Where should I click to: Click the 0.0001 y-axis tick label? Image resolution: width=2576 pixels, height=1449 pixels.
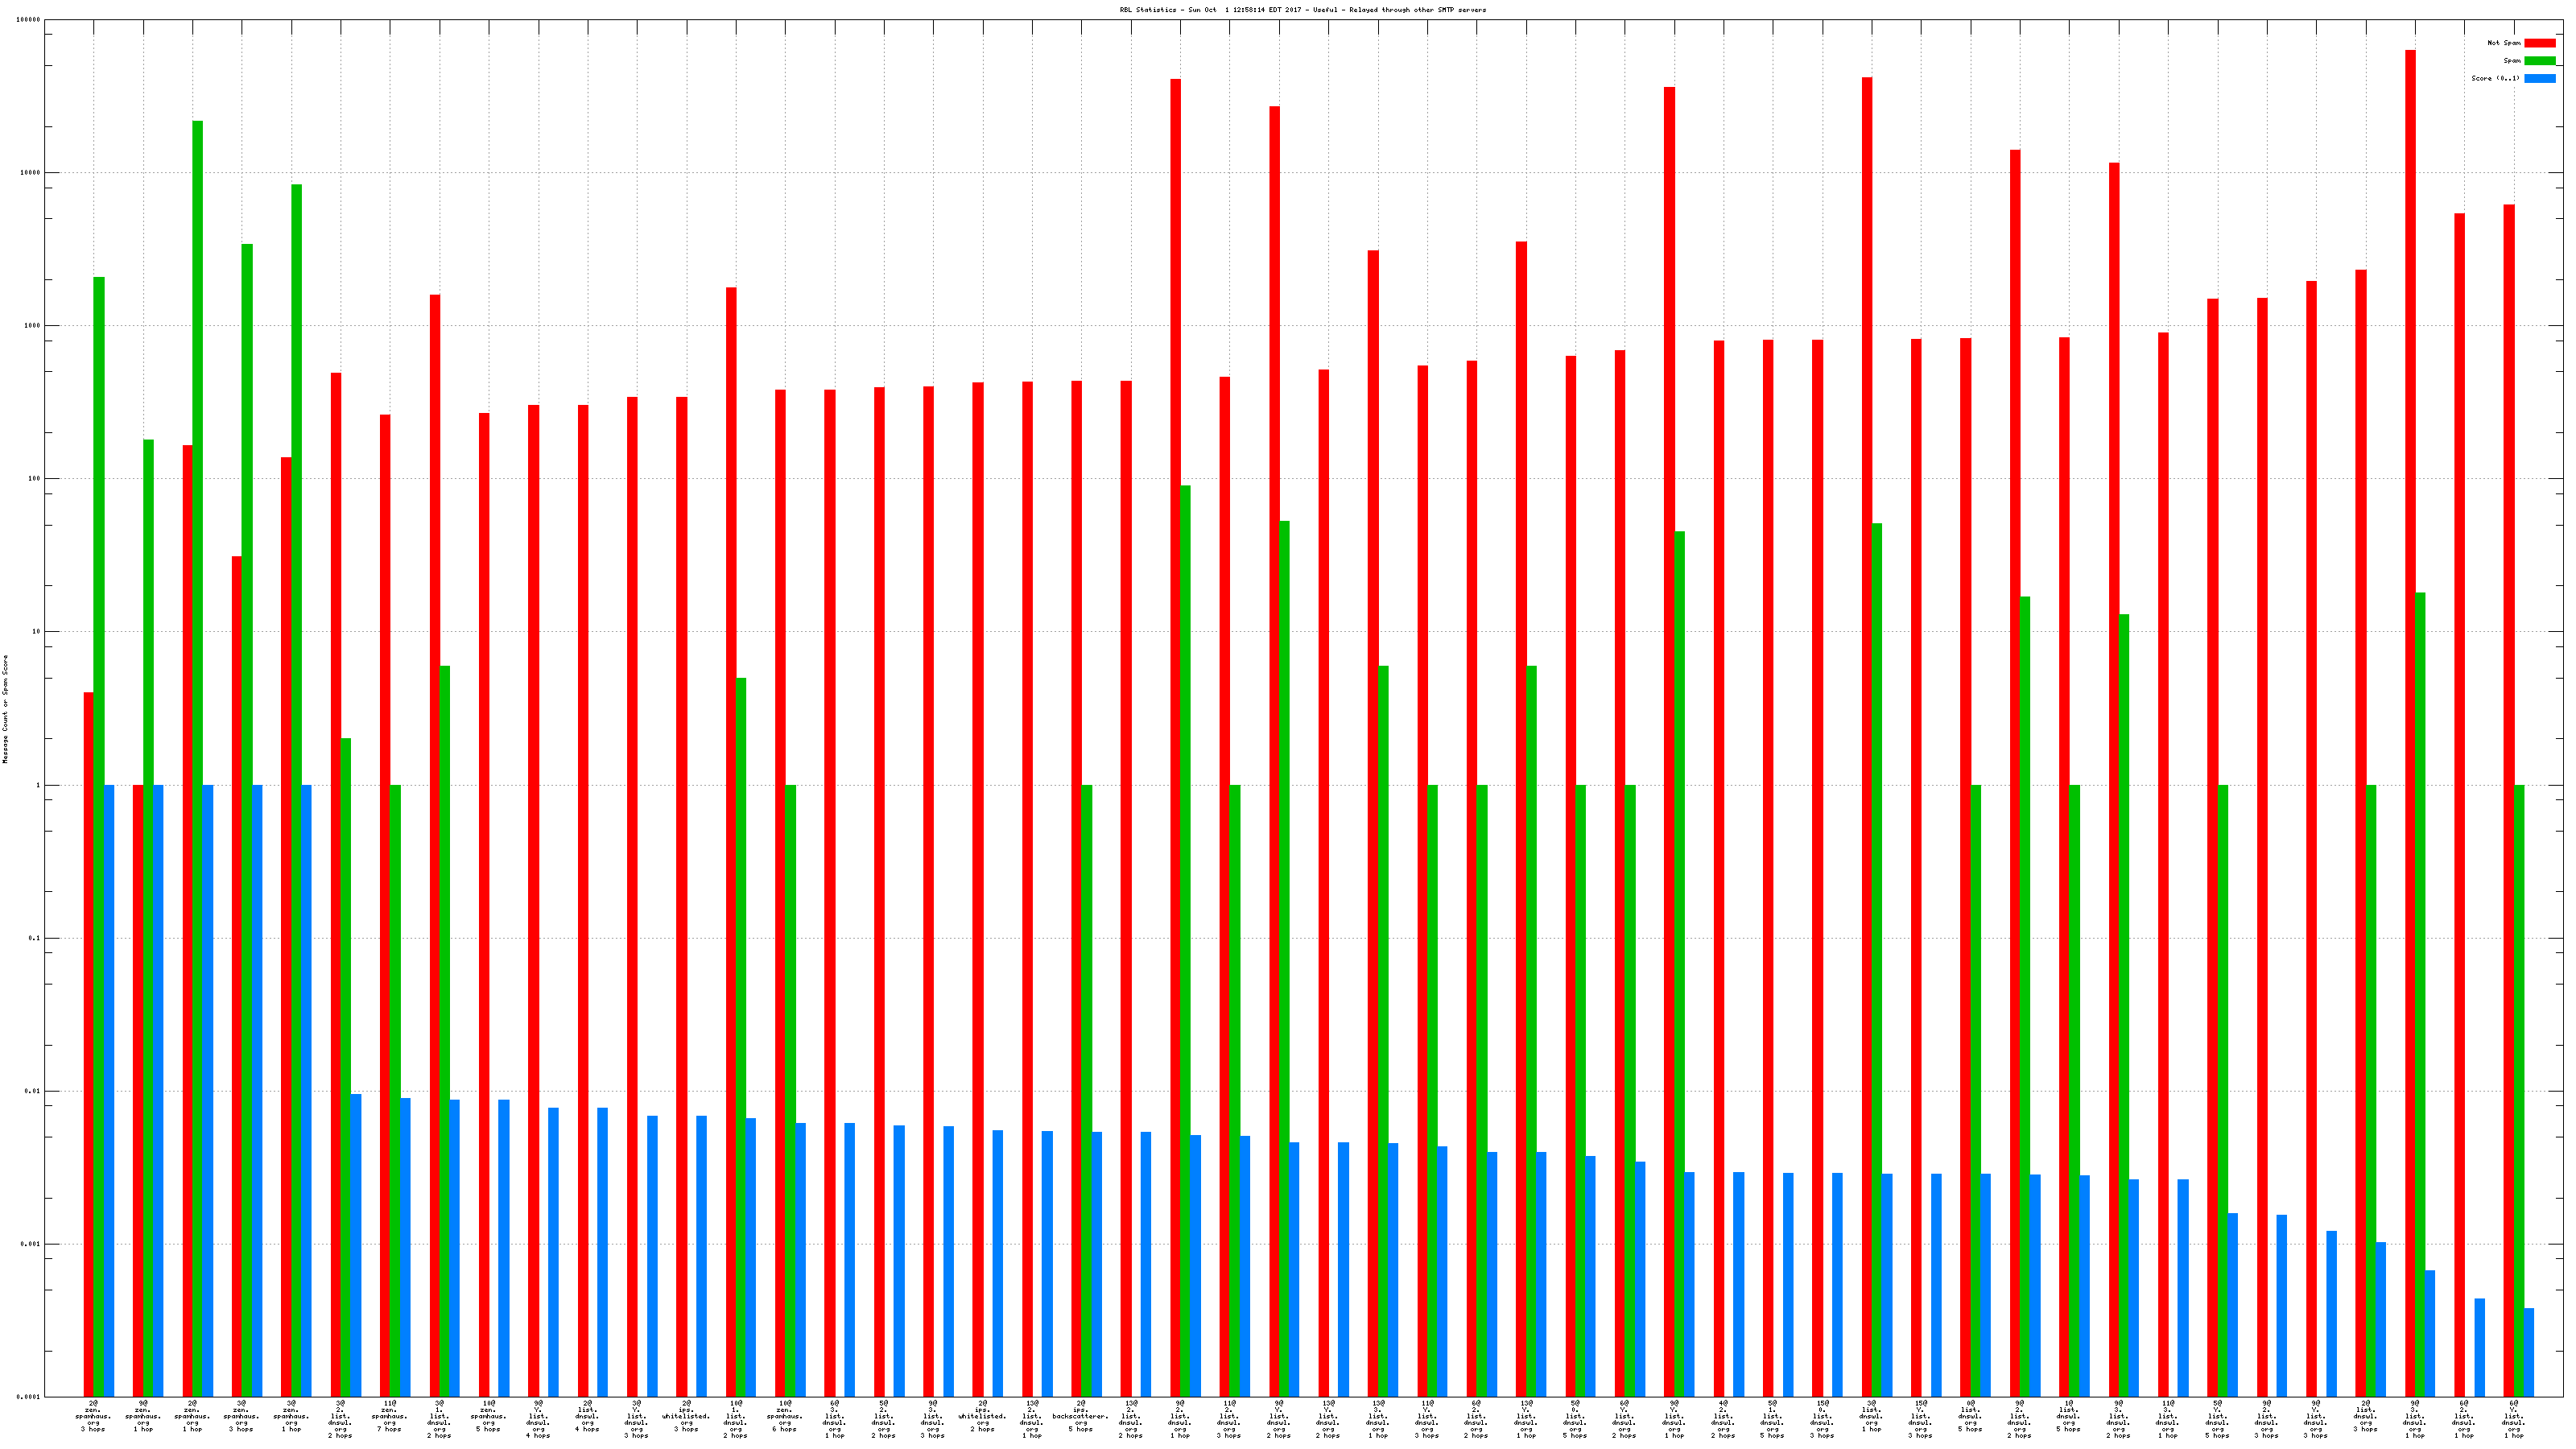click(28, 1397)
